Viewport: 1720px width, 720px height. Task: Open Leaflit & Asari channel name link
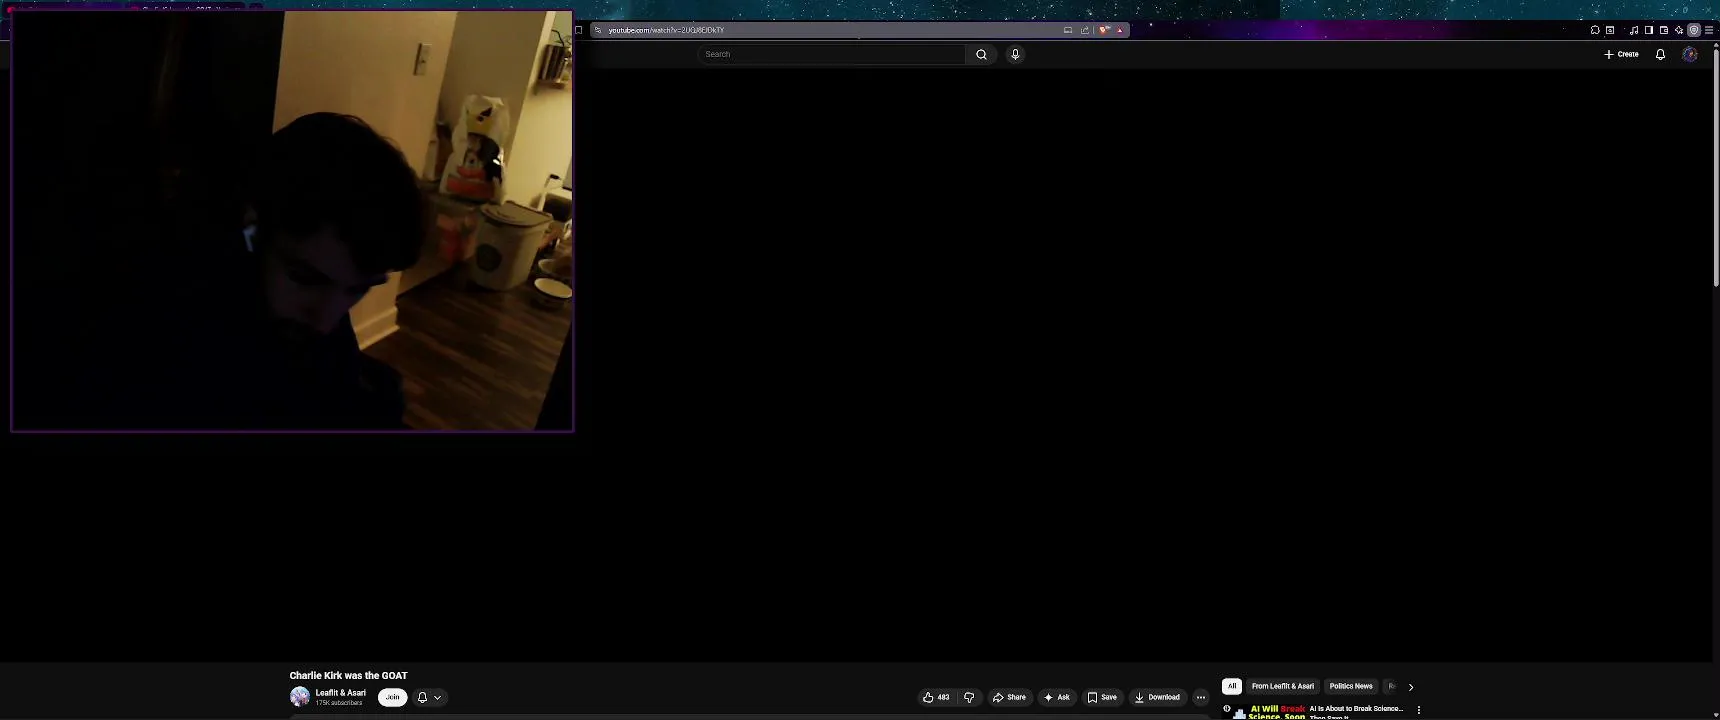click(x=341, y=693)
